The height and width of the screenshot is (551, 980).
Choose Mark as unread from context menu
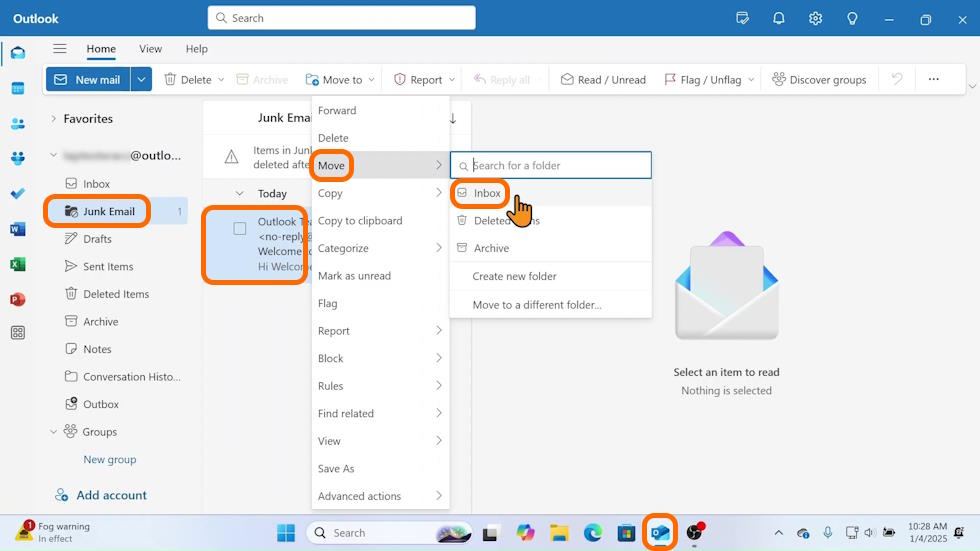(354, 276)
